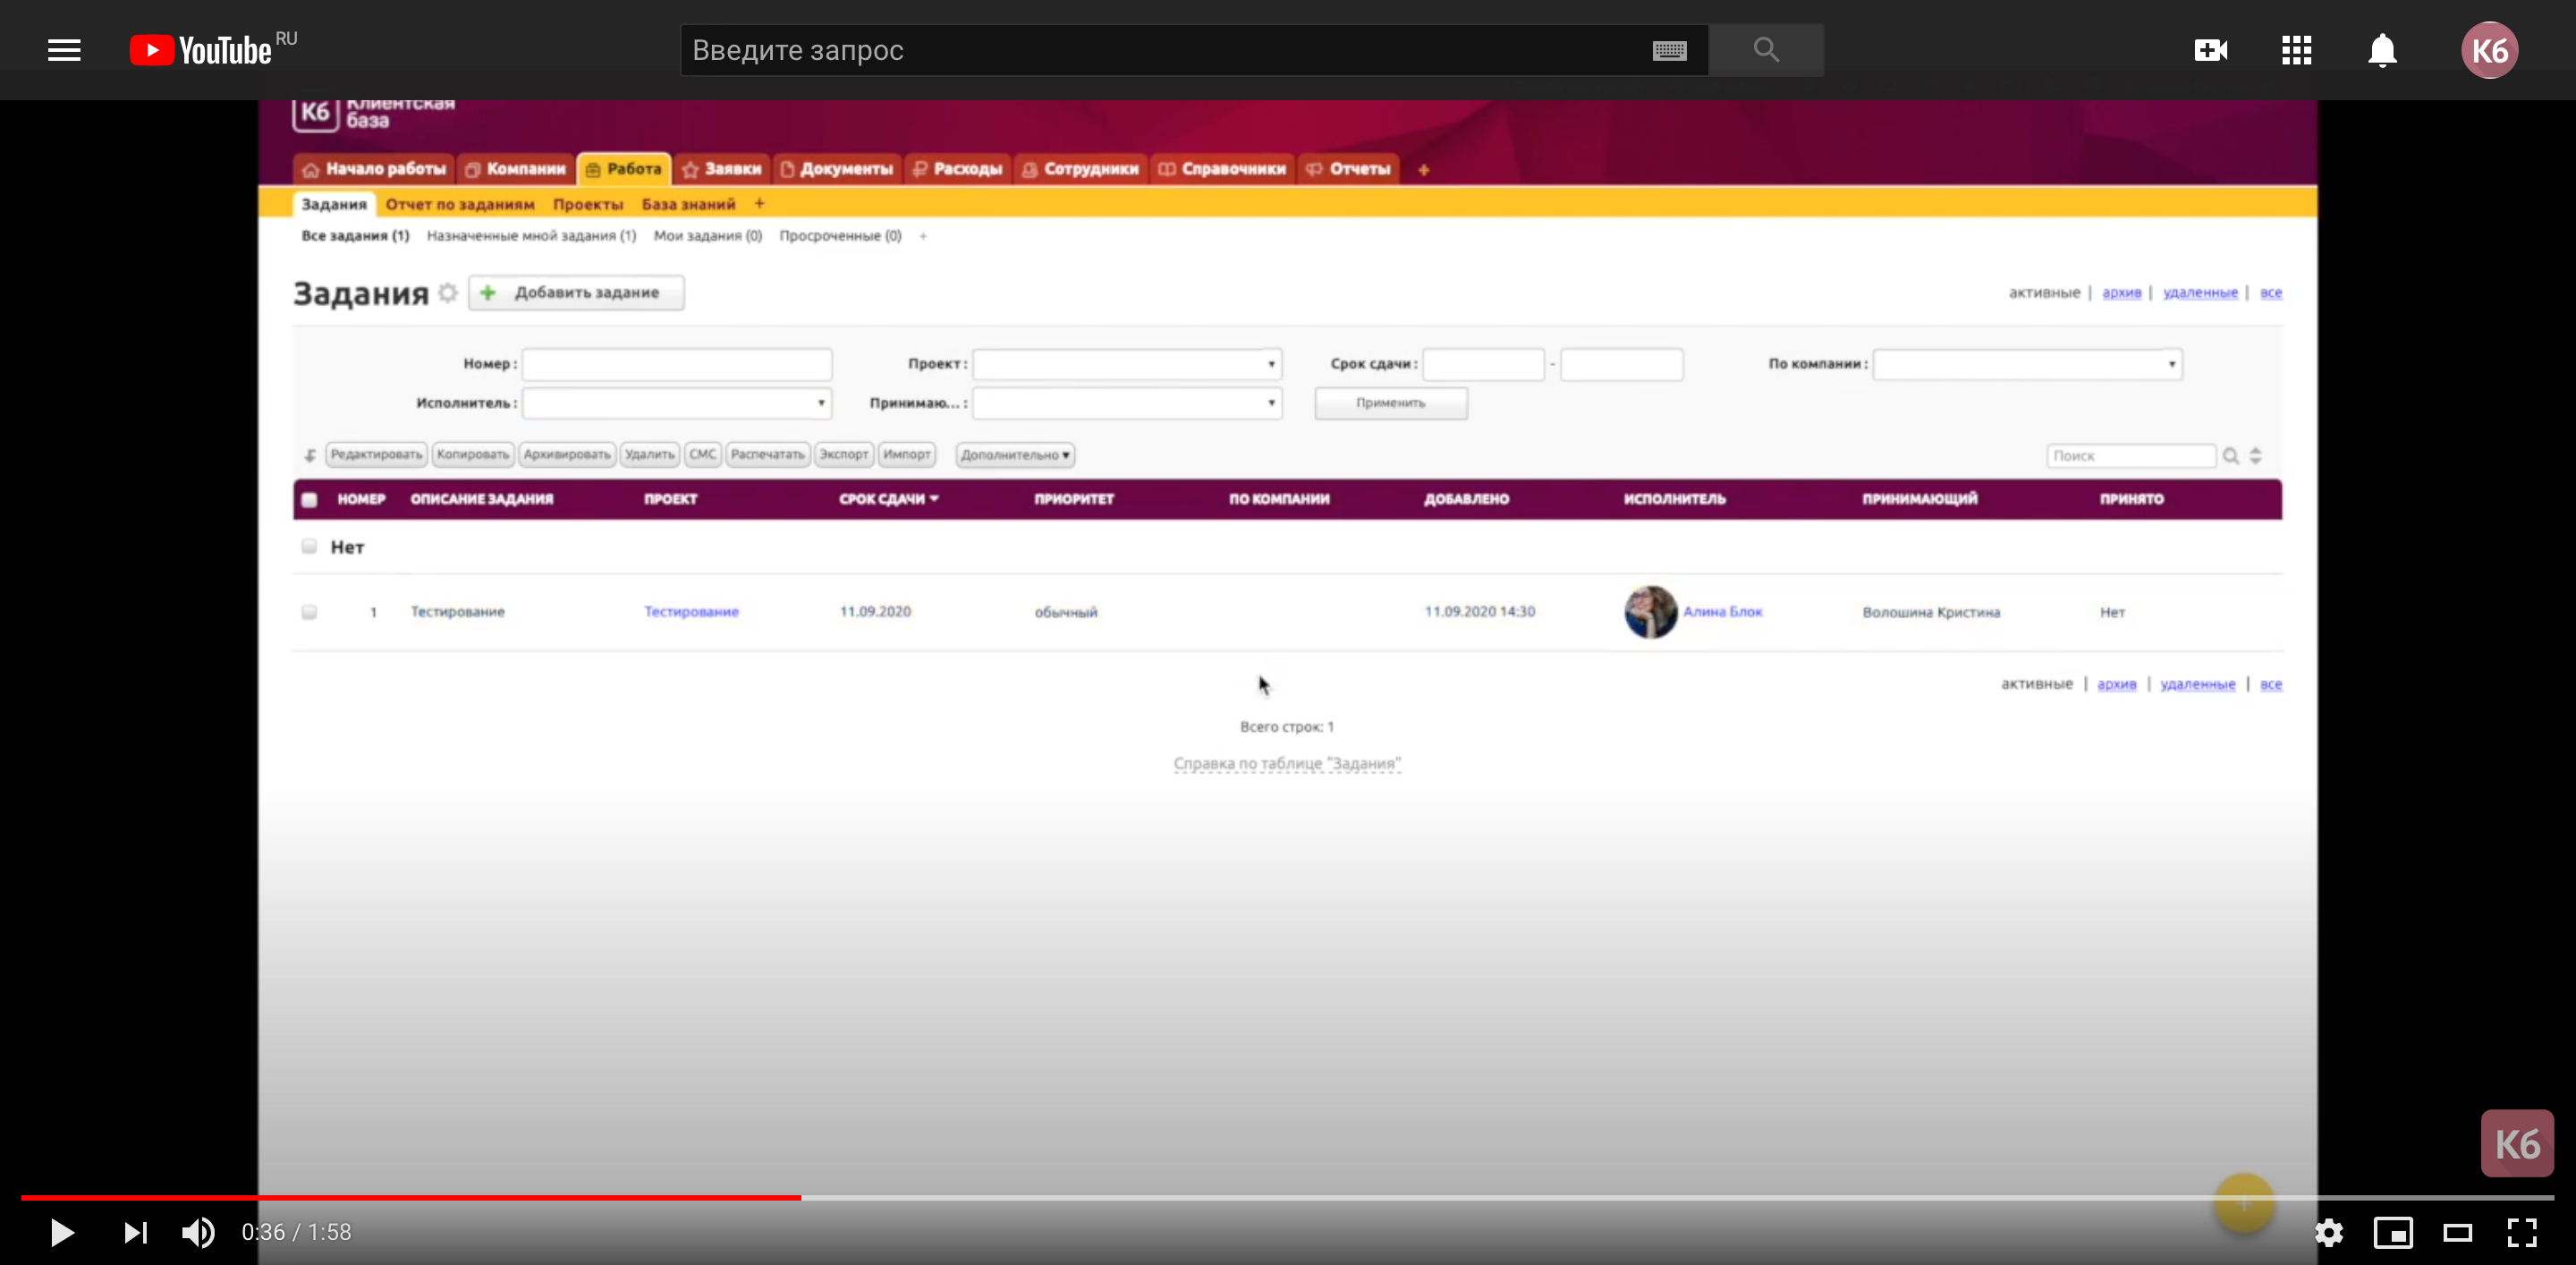Seek using the video progress bar
Screen dimensions: 2576x1265
[1400, 1197]
